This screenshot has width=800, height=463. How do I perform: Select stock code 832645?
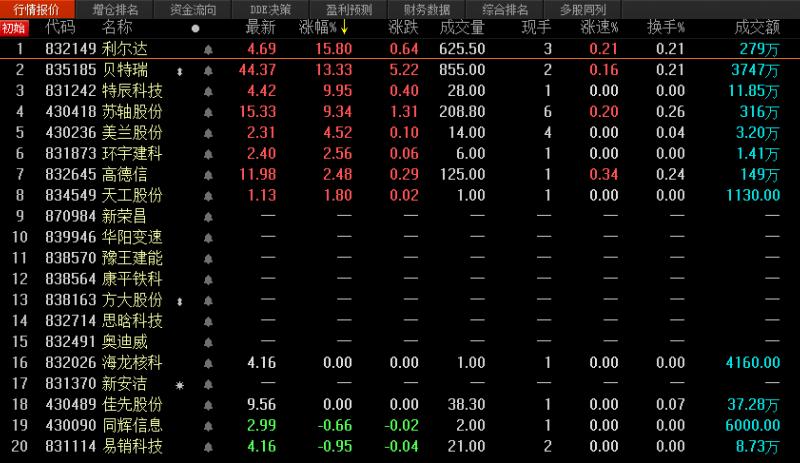point(70,175)
